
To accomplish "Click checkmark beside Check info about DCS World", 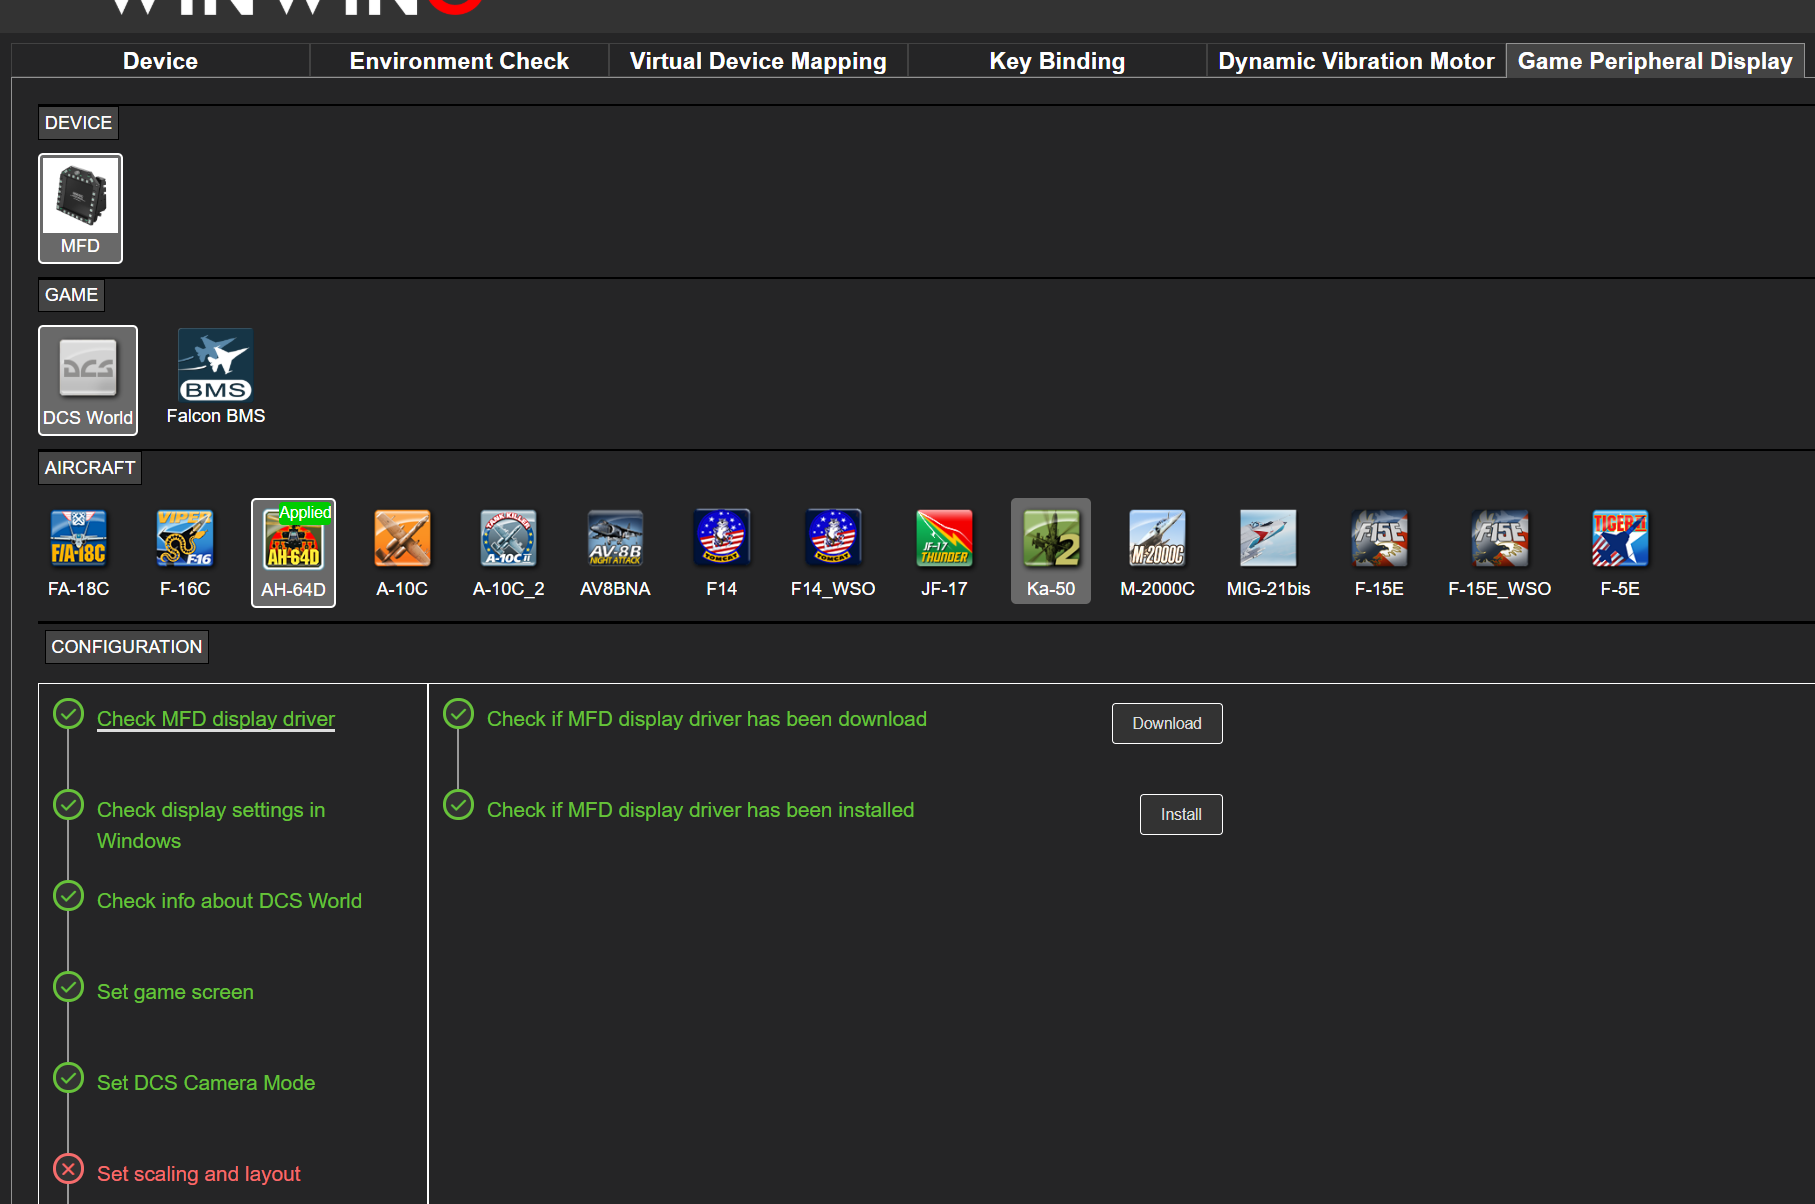I will tap(68, 896).
